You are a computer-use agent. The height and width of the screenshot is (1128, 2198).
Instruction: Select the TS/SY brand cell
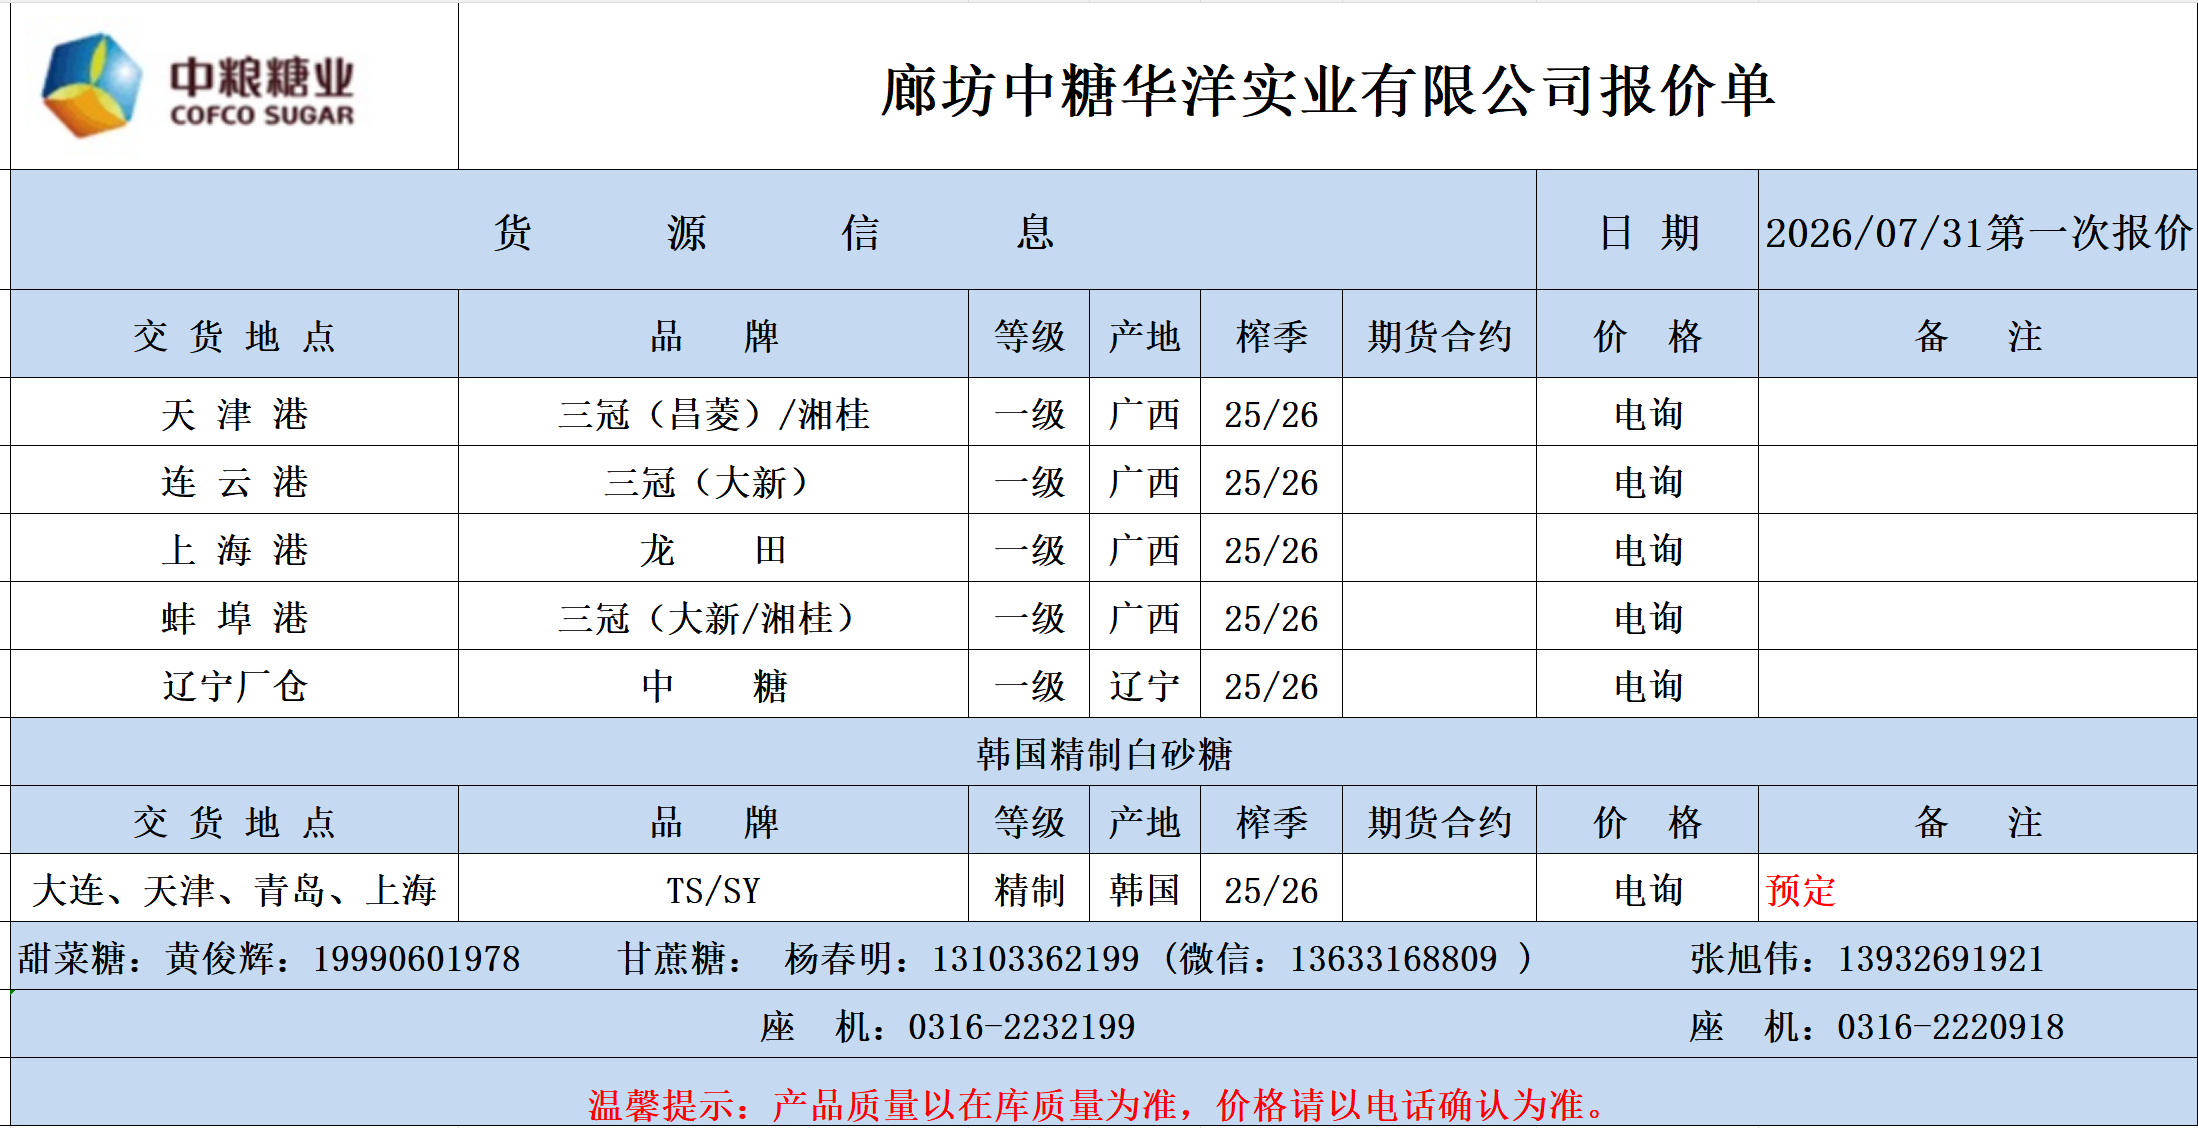tap(713, 888)
